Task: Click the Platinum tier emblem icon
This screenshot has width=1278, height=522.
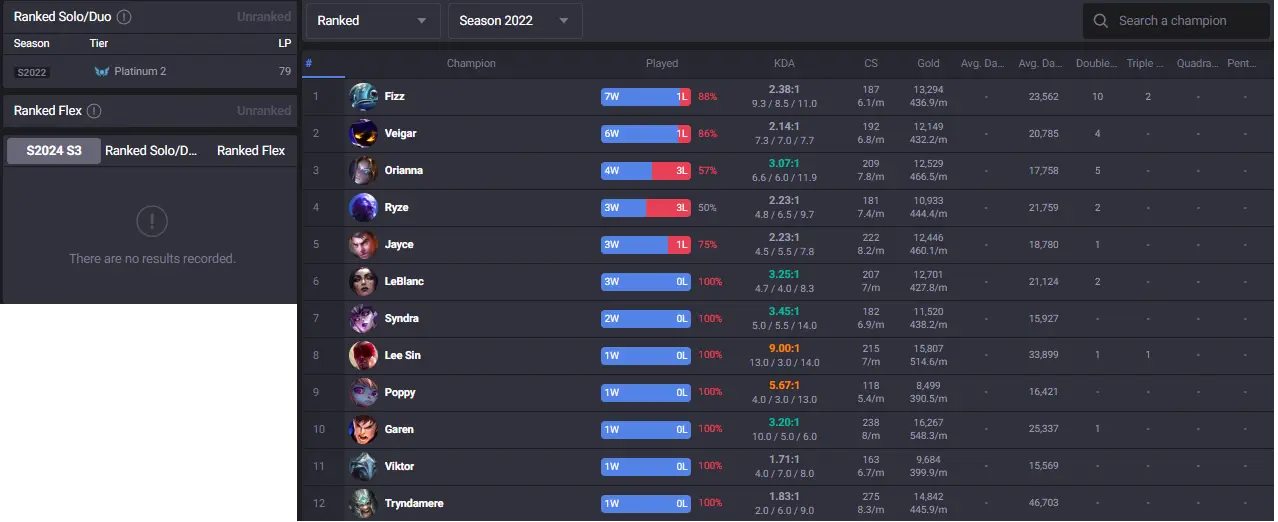Action: click(101, 72)
